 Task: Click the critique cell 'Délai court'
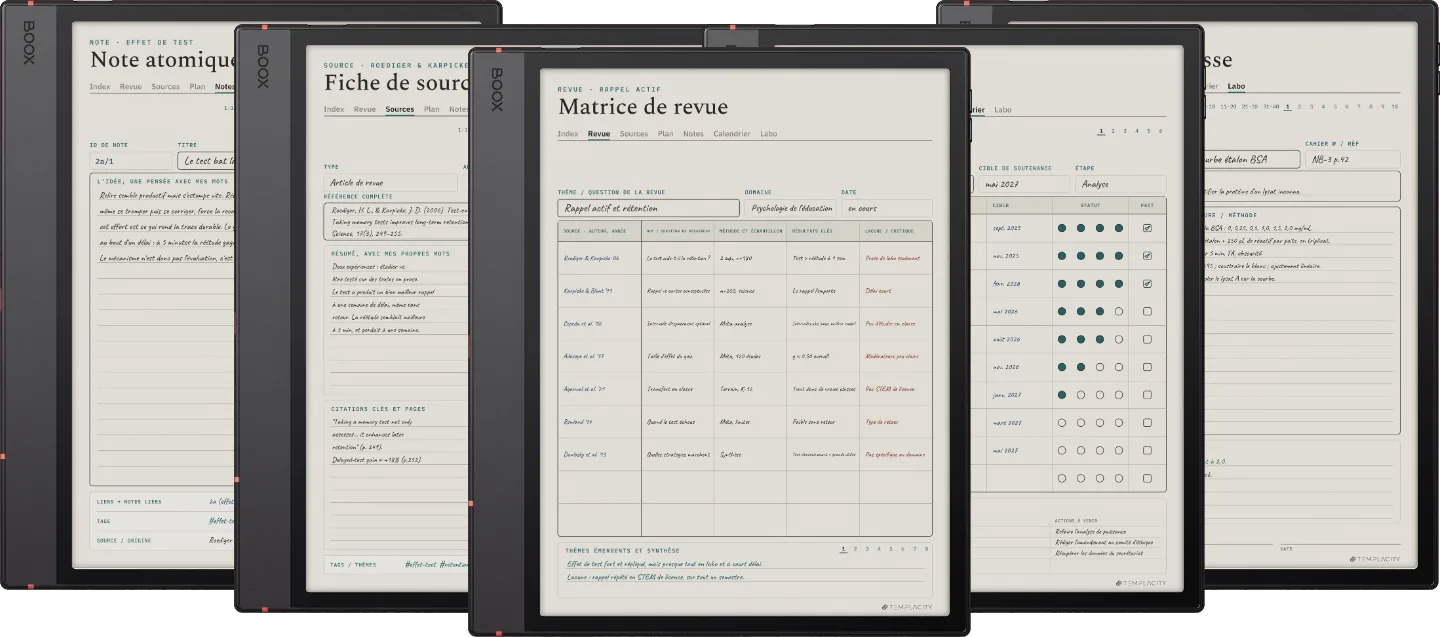pyautogui.click(x=895, y=291)
